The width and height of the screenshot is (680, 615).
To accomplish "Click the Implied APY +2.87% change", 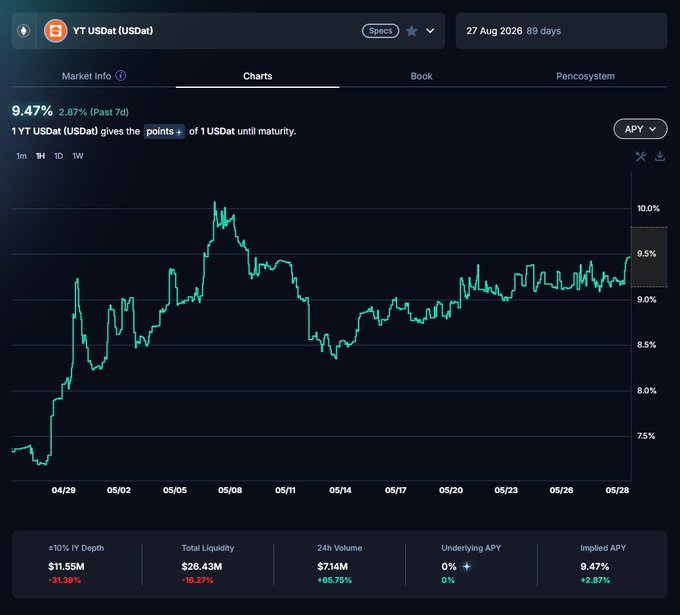I will 595,580.
